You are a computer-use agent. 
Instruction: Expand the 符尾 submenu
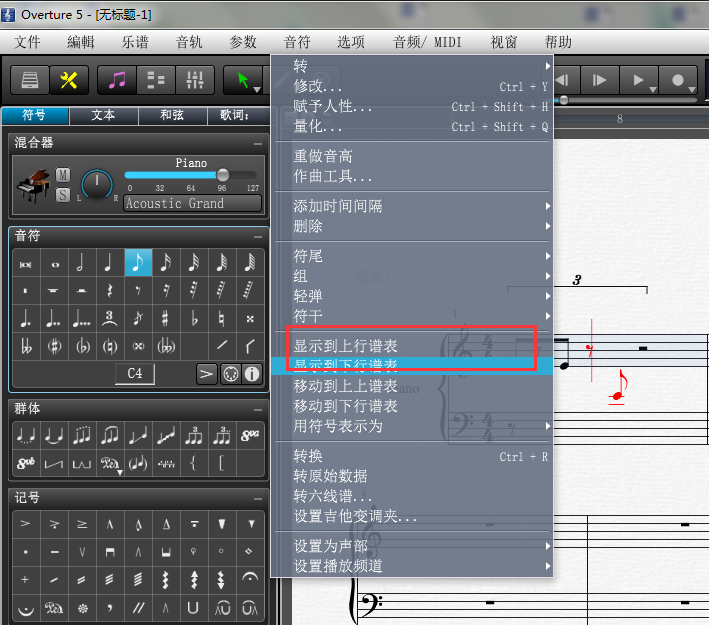coord(412,256)
